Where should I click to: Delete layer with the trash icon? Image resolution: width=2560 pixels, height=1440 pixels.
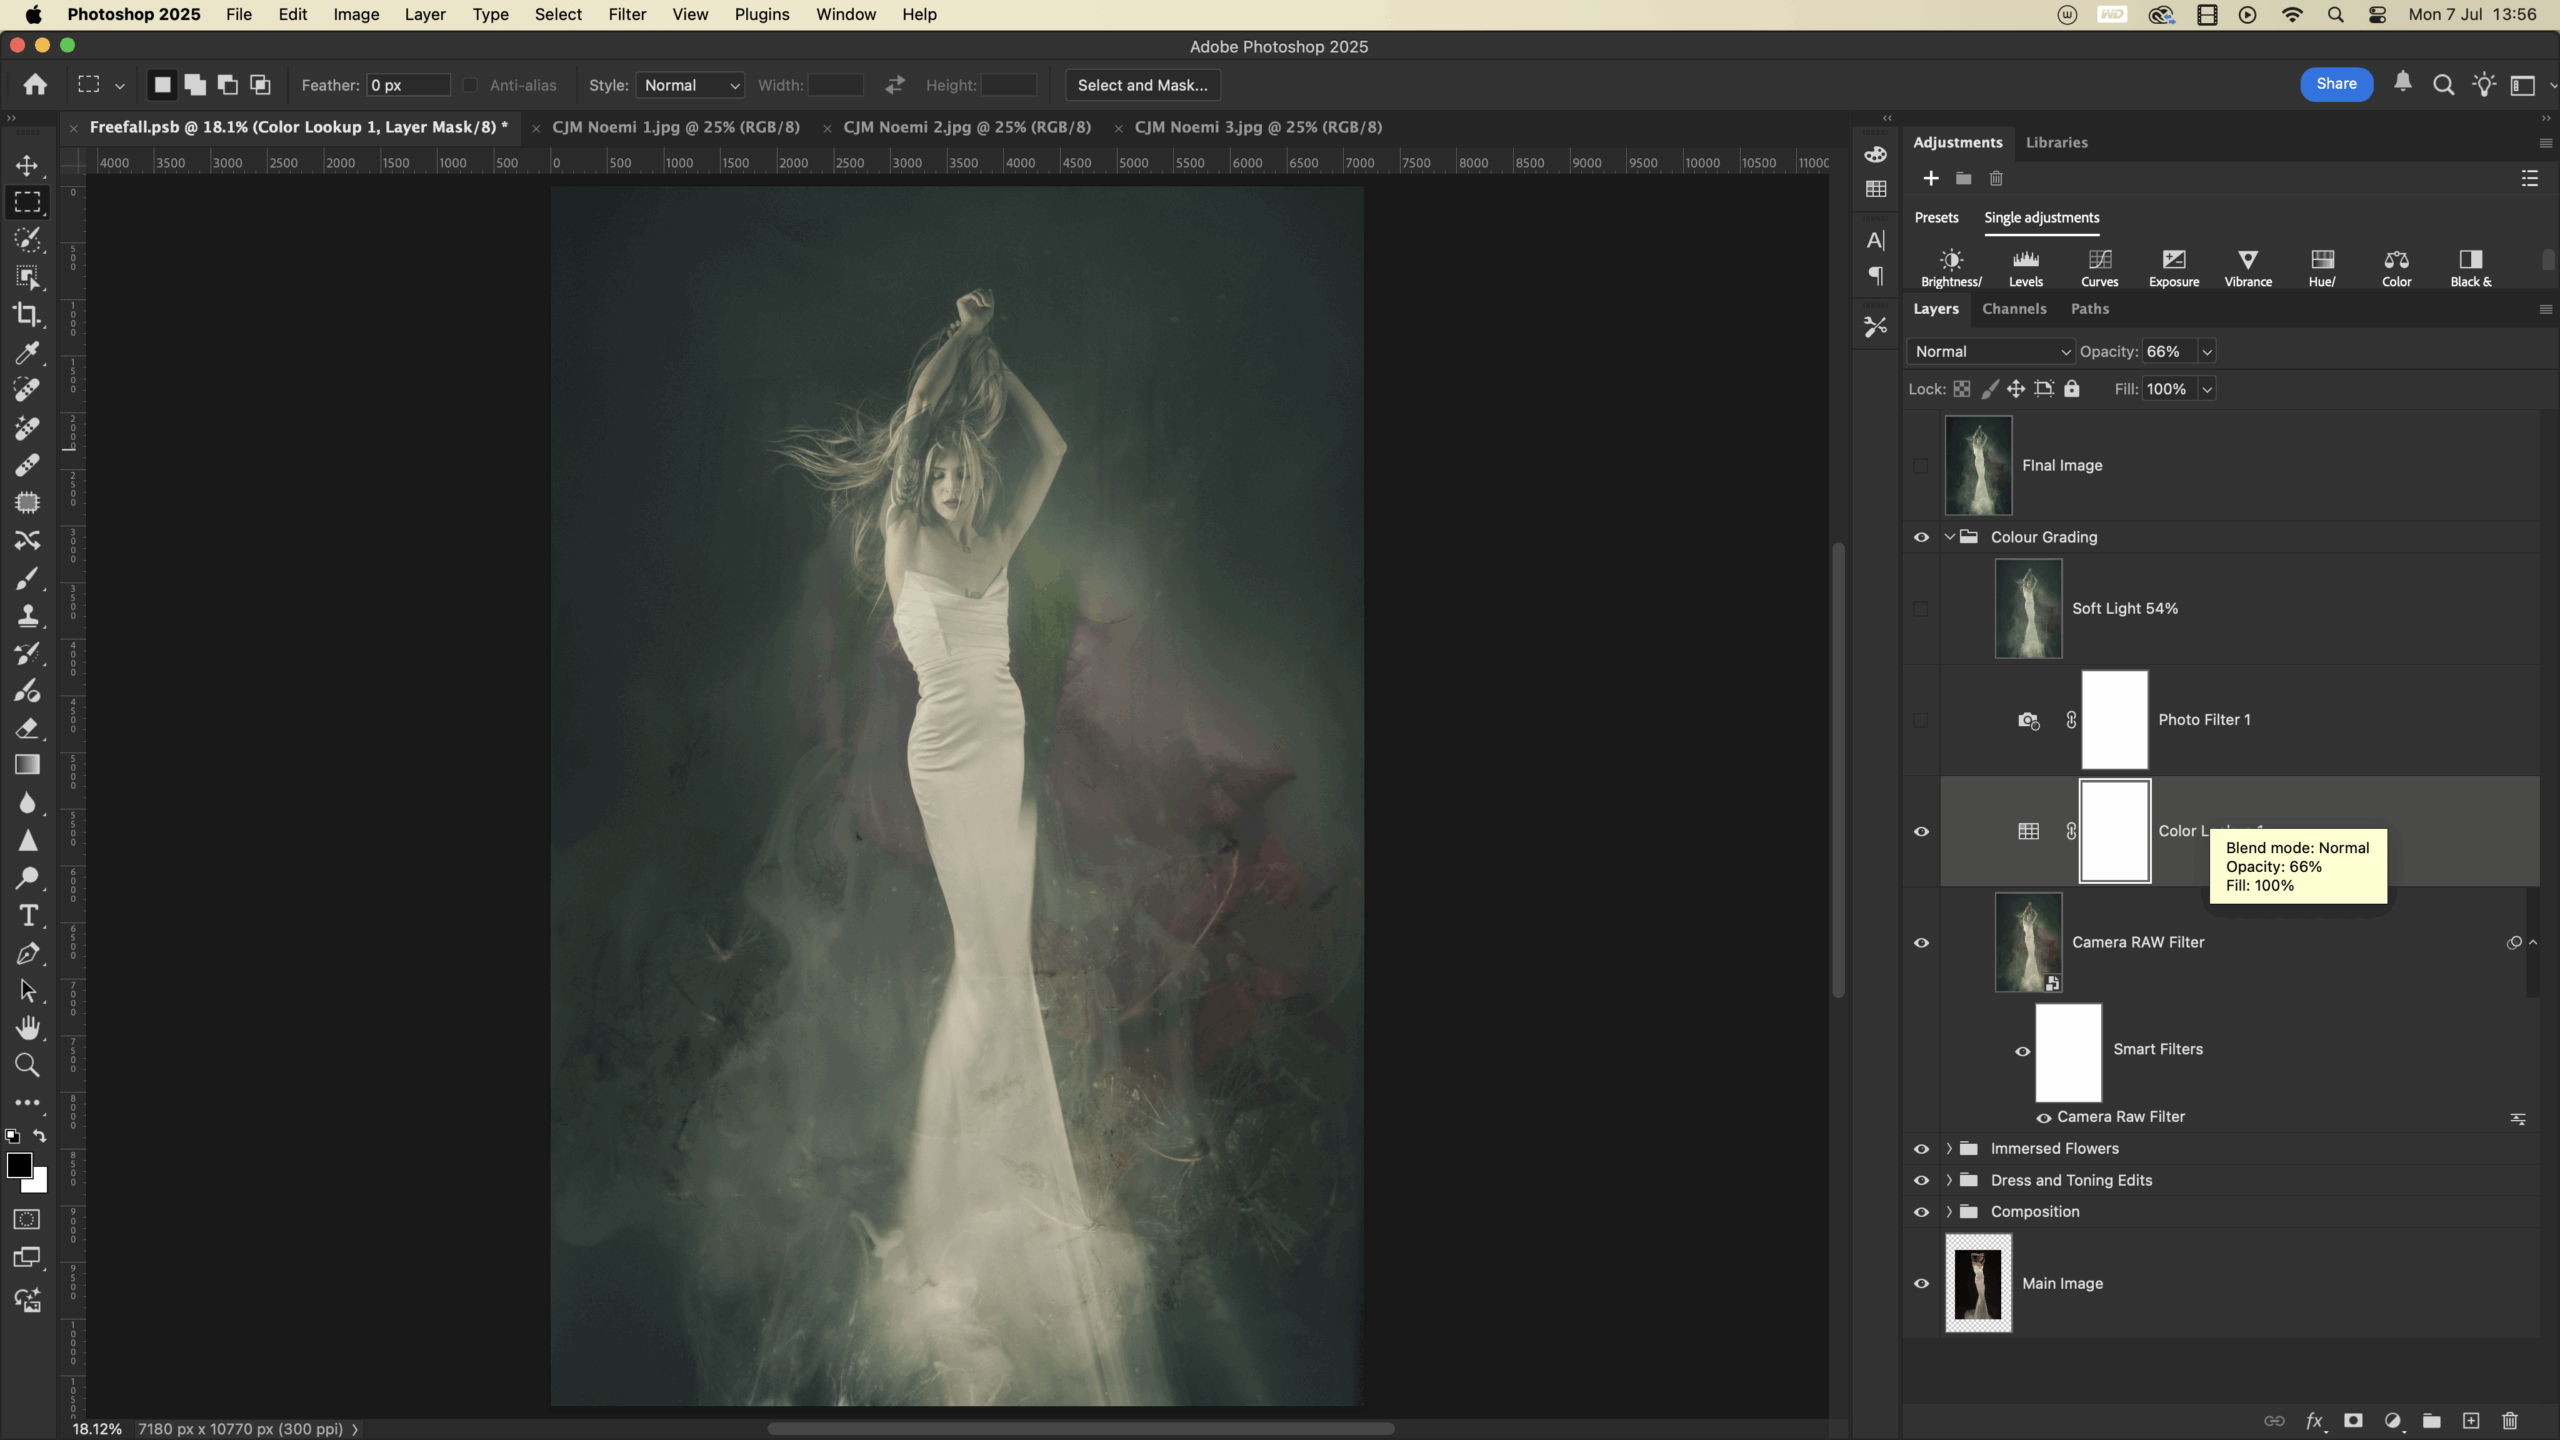tap(2510, 1421)
